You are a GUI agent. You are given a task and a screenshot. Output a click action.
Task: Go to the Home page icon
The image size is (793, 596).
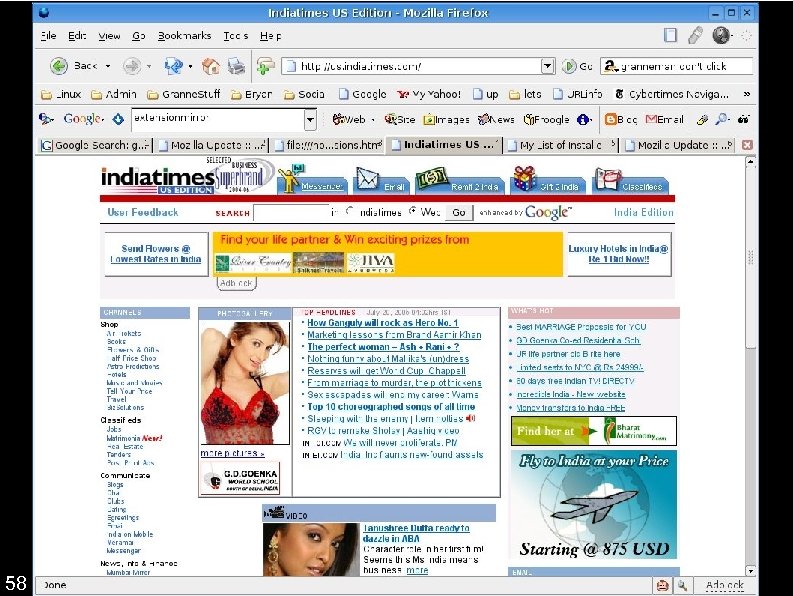[211, 66]
